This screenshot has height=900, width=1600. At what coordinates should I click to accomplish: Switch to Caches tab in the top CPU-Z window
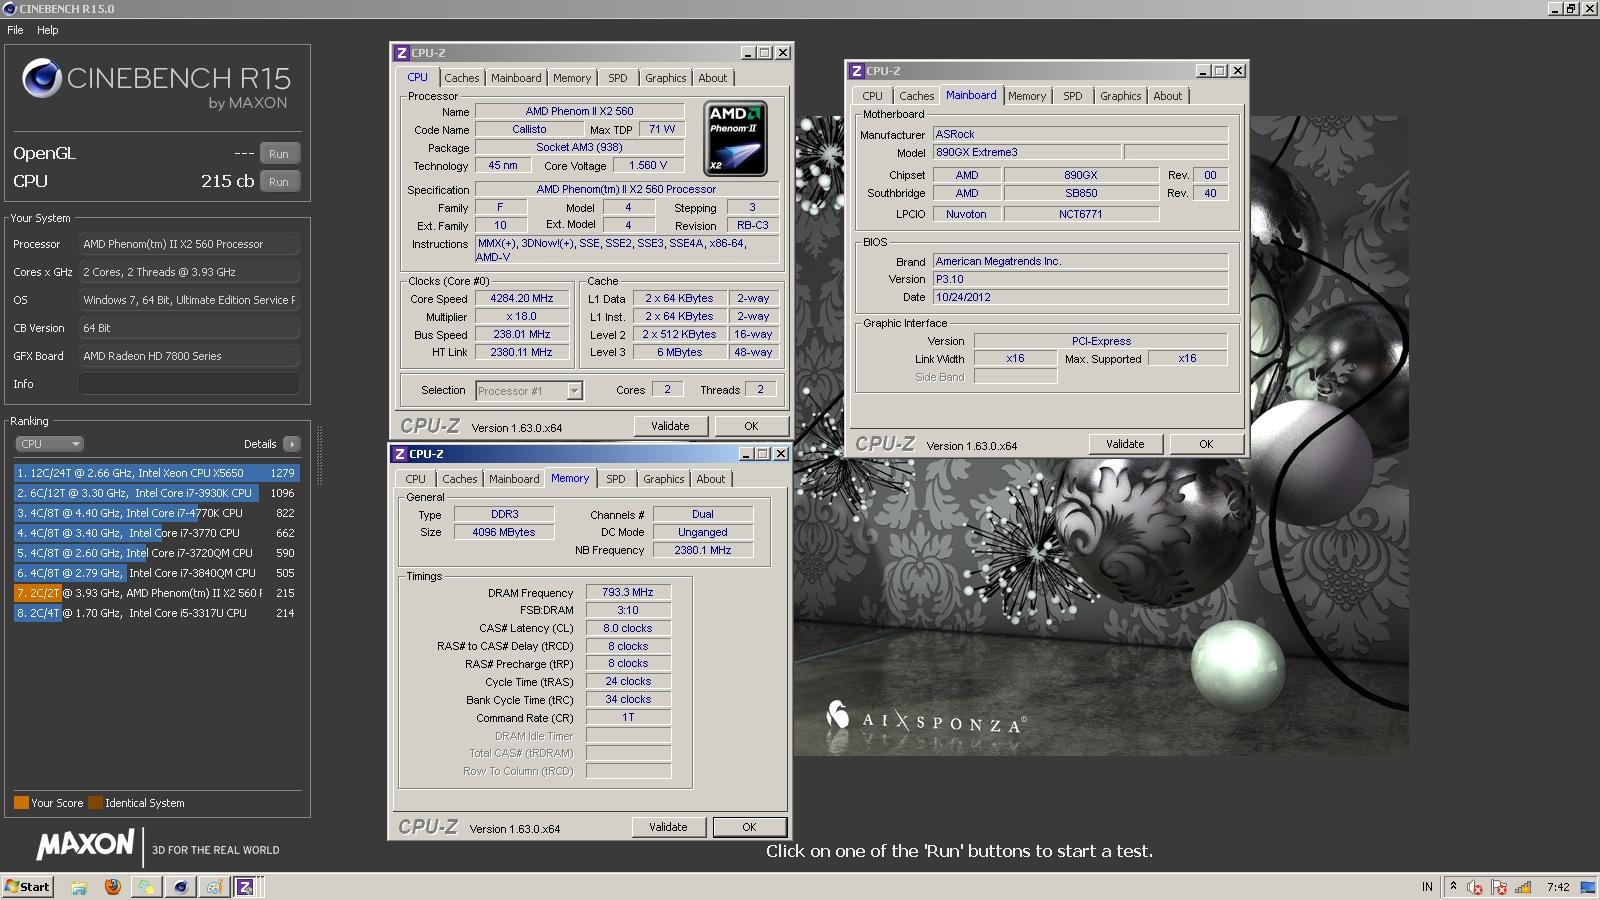point(462,78)
